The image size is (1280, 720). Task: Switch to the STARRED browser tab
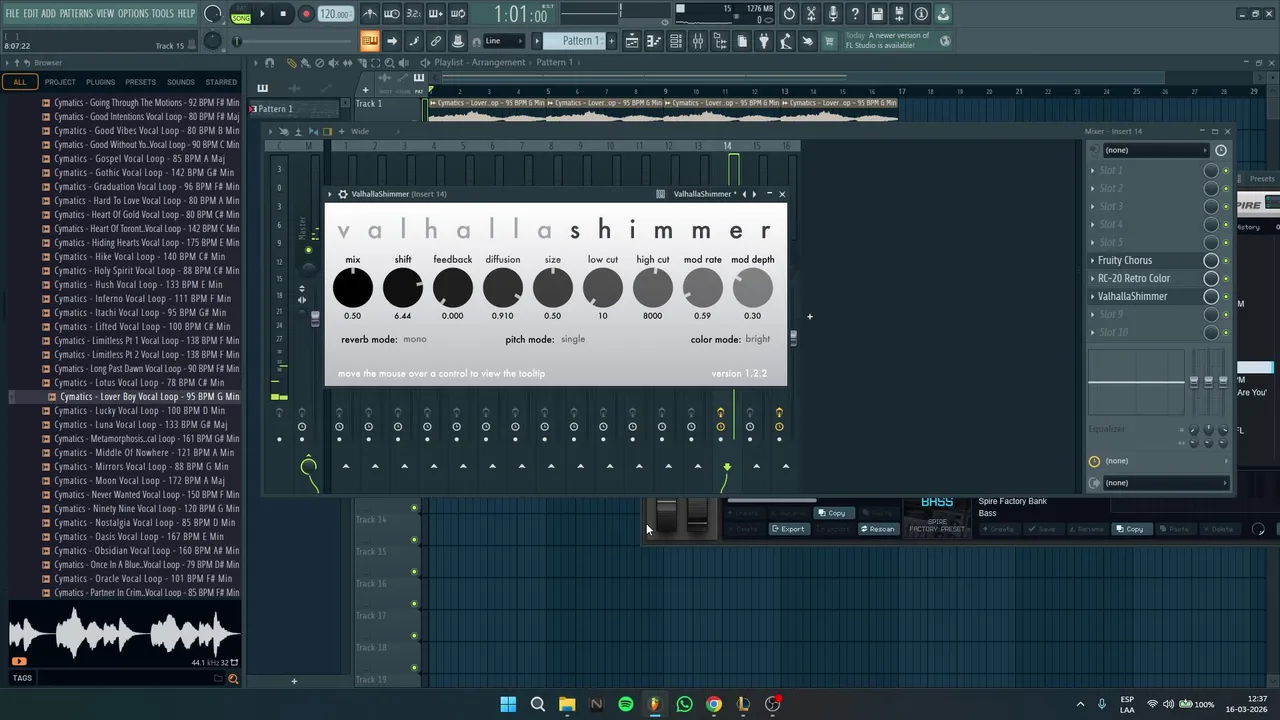[x=221, y=82]
